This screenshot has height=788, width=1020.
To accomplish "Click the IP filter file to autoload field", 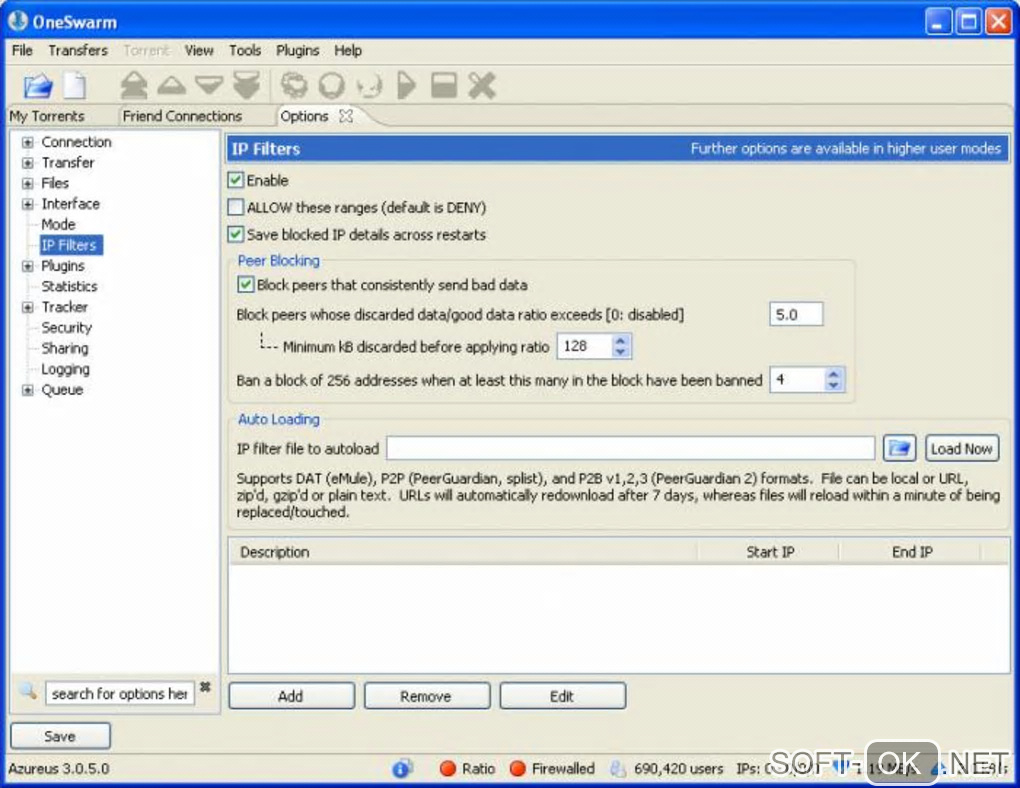I will [630, 448].
